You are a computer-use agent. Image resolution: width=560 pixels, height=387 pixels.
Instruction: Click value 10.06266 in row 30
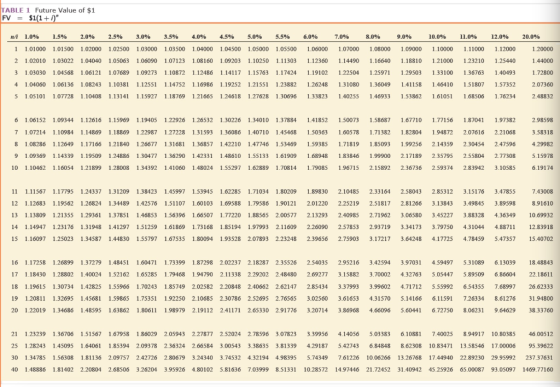[378, 358]
